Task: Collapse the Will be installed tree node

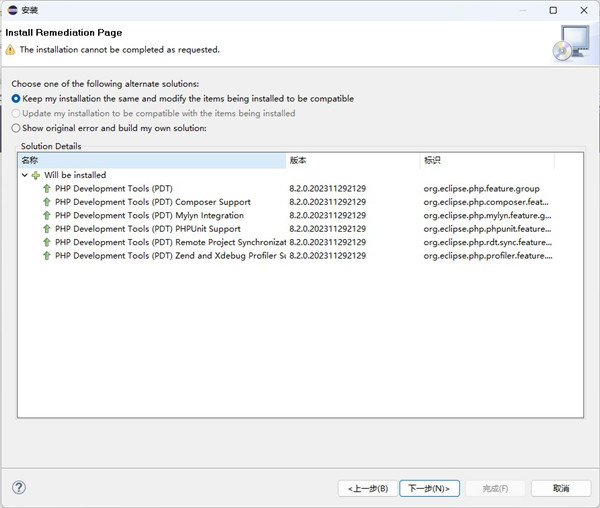Action: [25, 175]
